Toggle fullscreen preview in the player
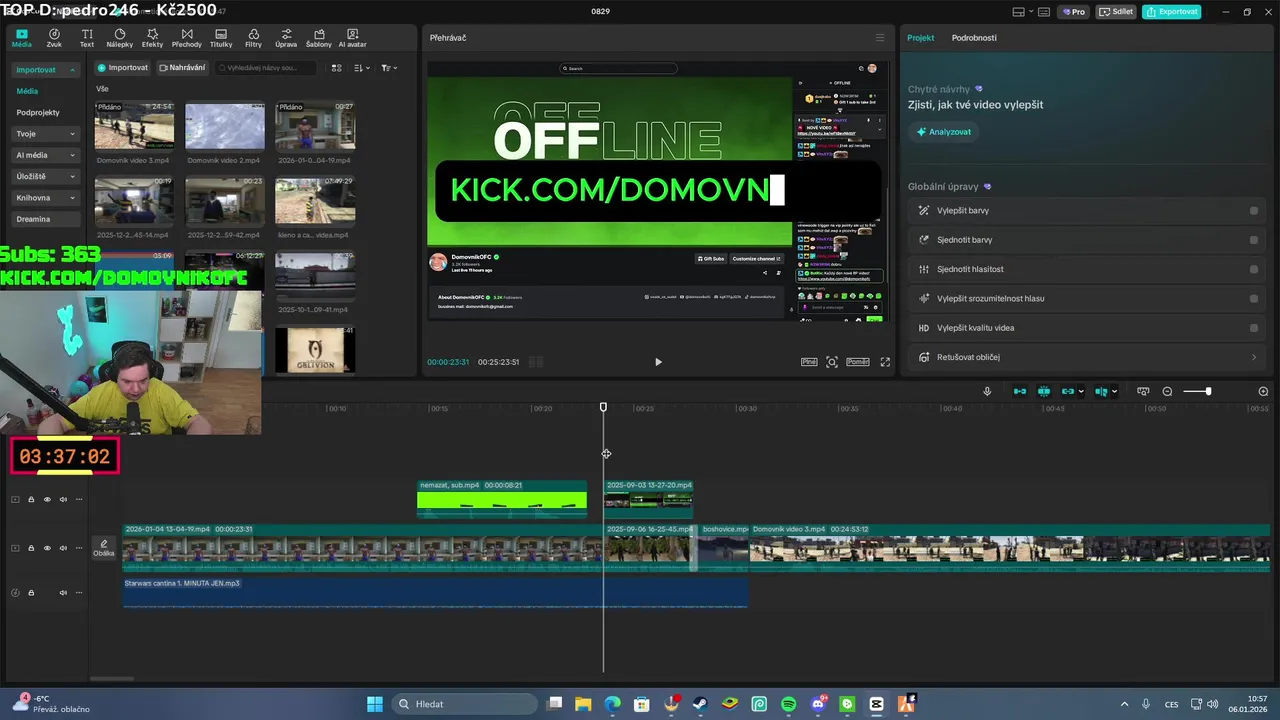The width and height of the screenshot is (1280, 720). click(x=885, y=362)
